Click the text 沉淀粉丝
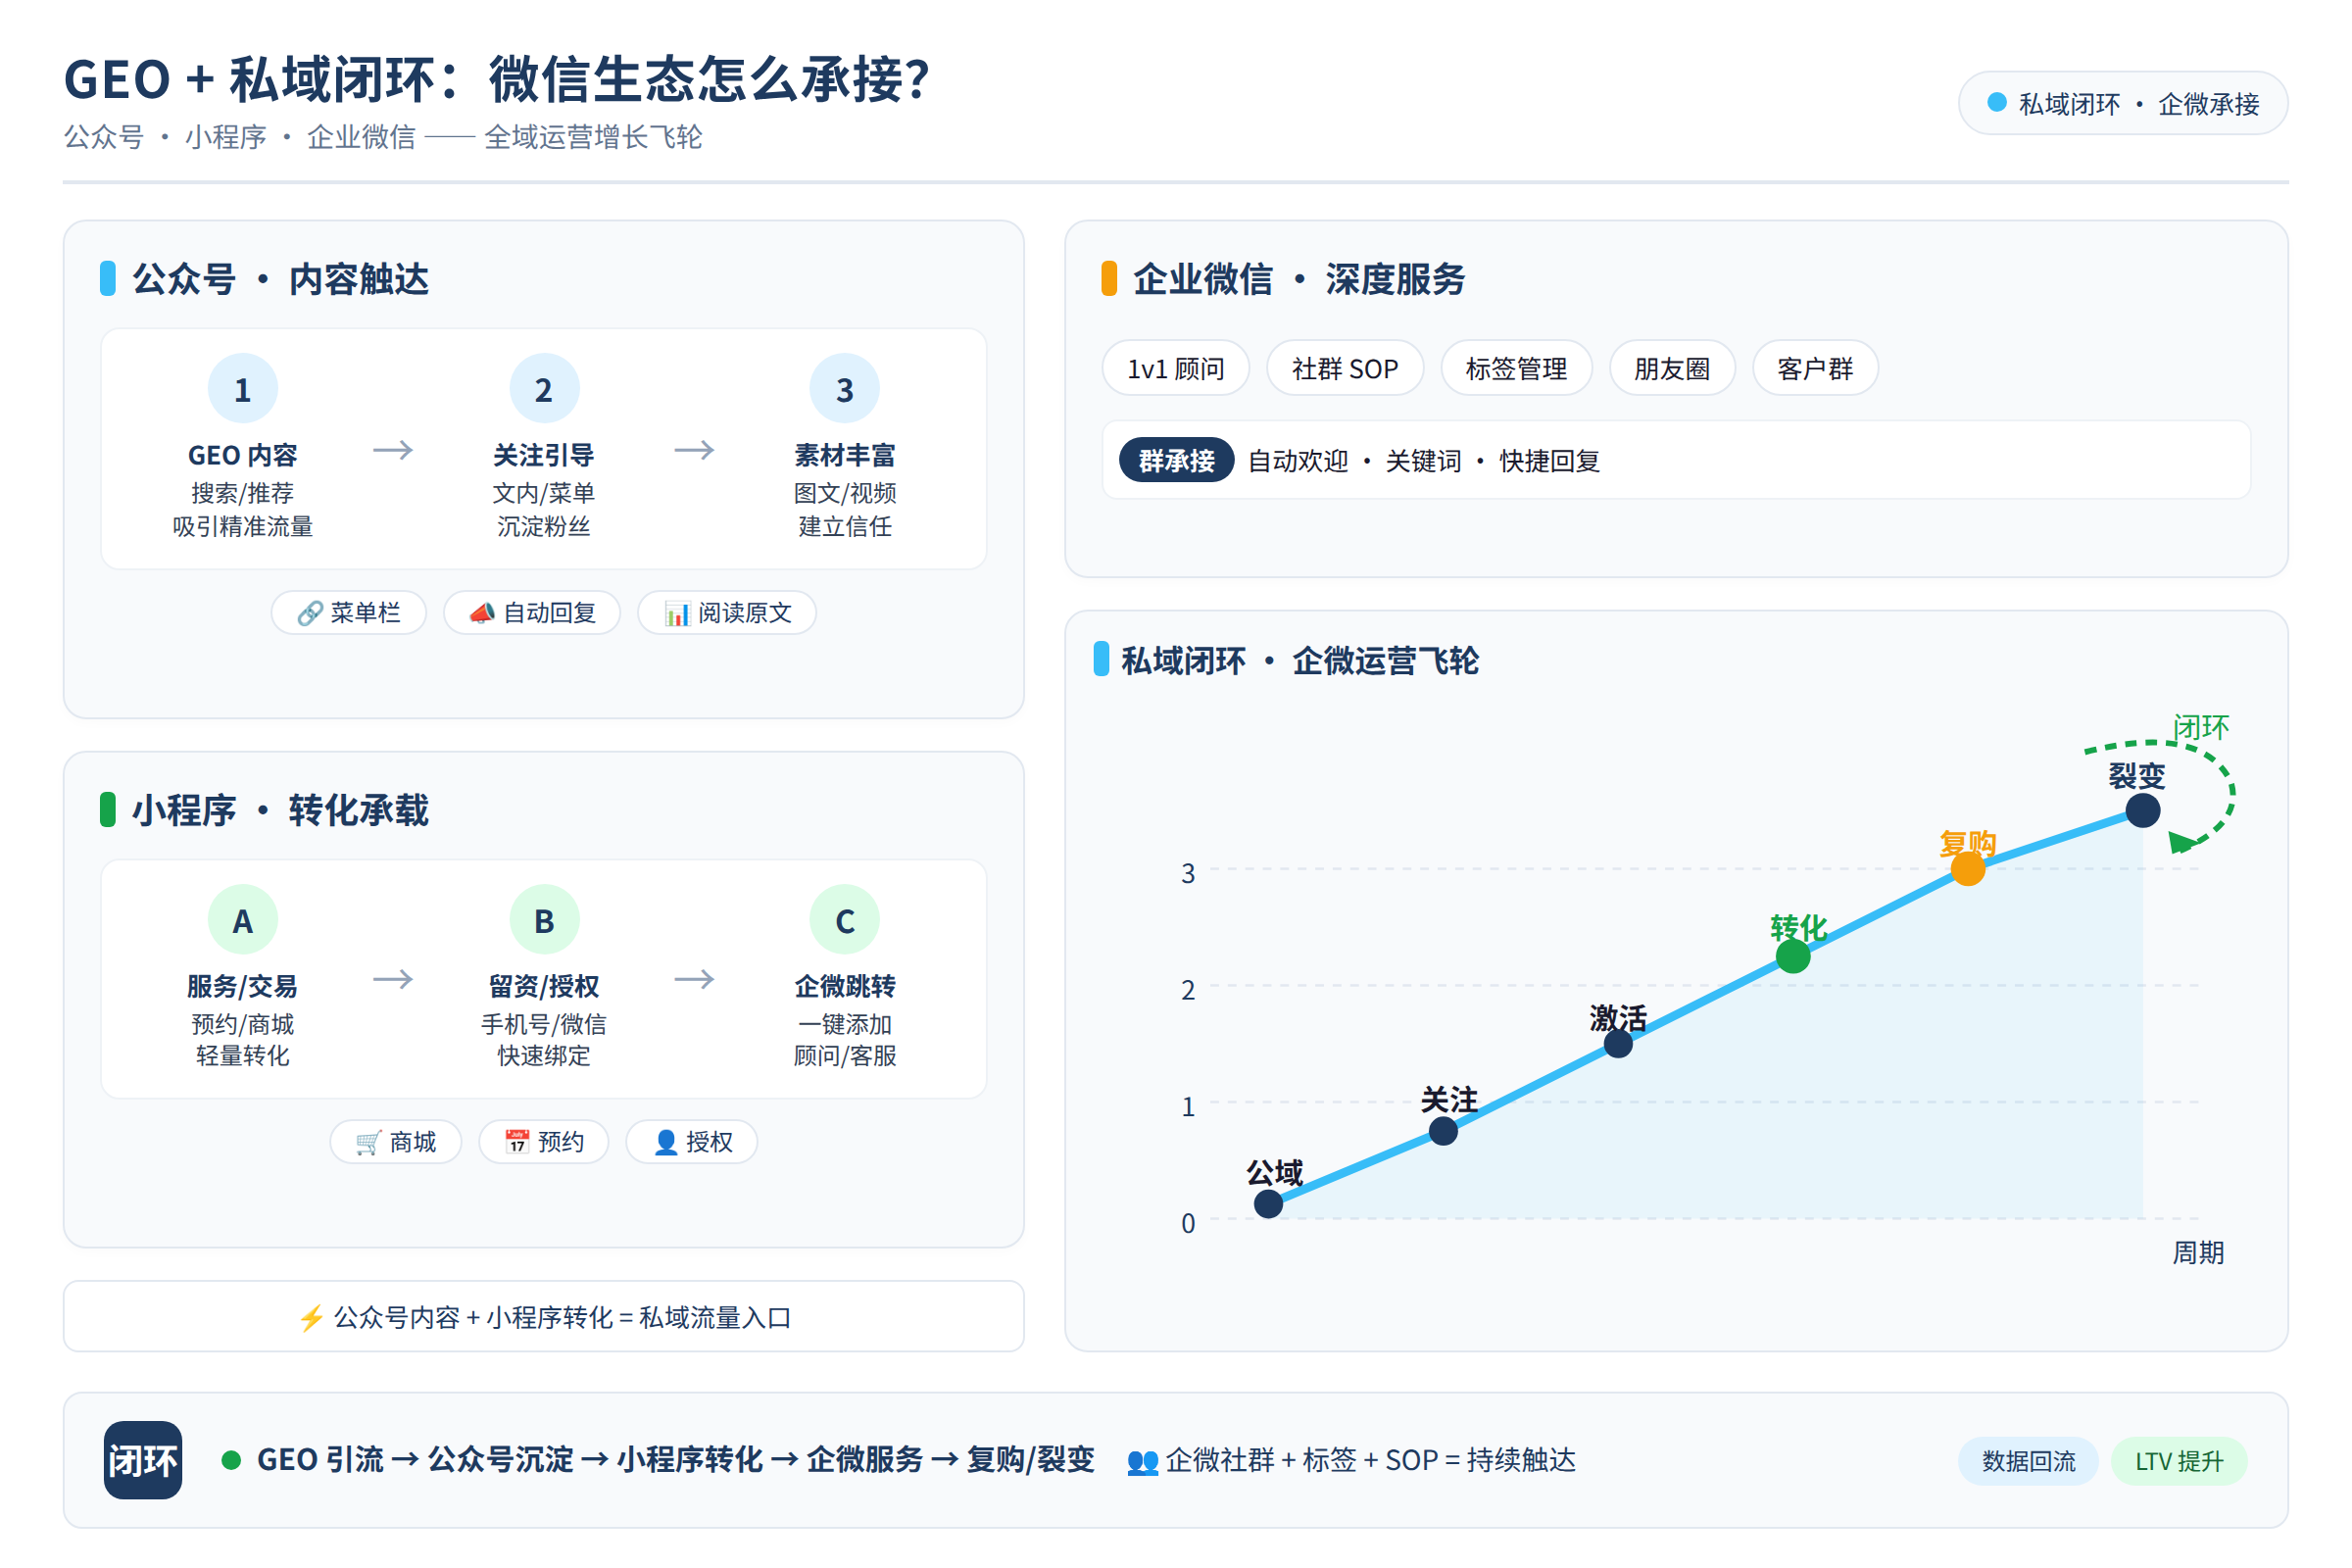Image resolution: width=2352 pixels, height=1568 pixels. [x=544, y=526]
